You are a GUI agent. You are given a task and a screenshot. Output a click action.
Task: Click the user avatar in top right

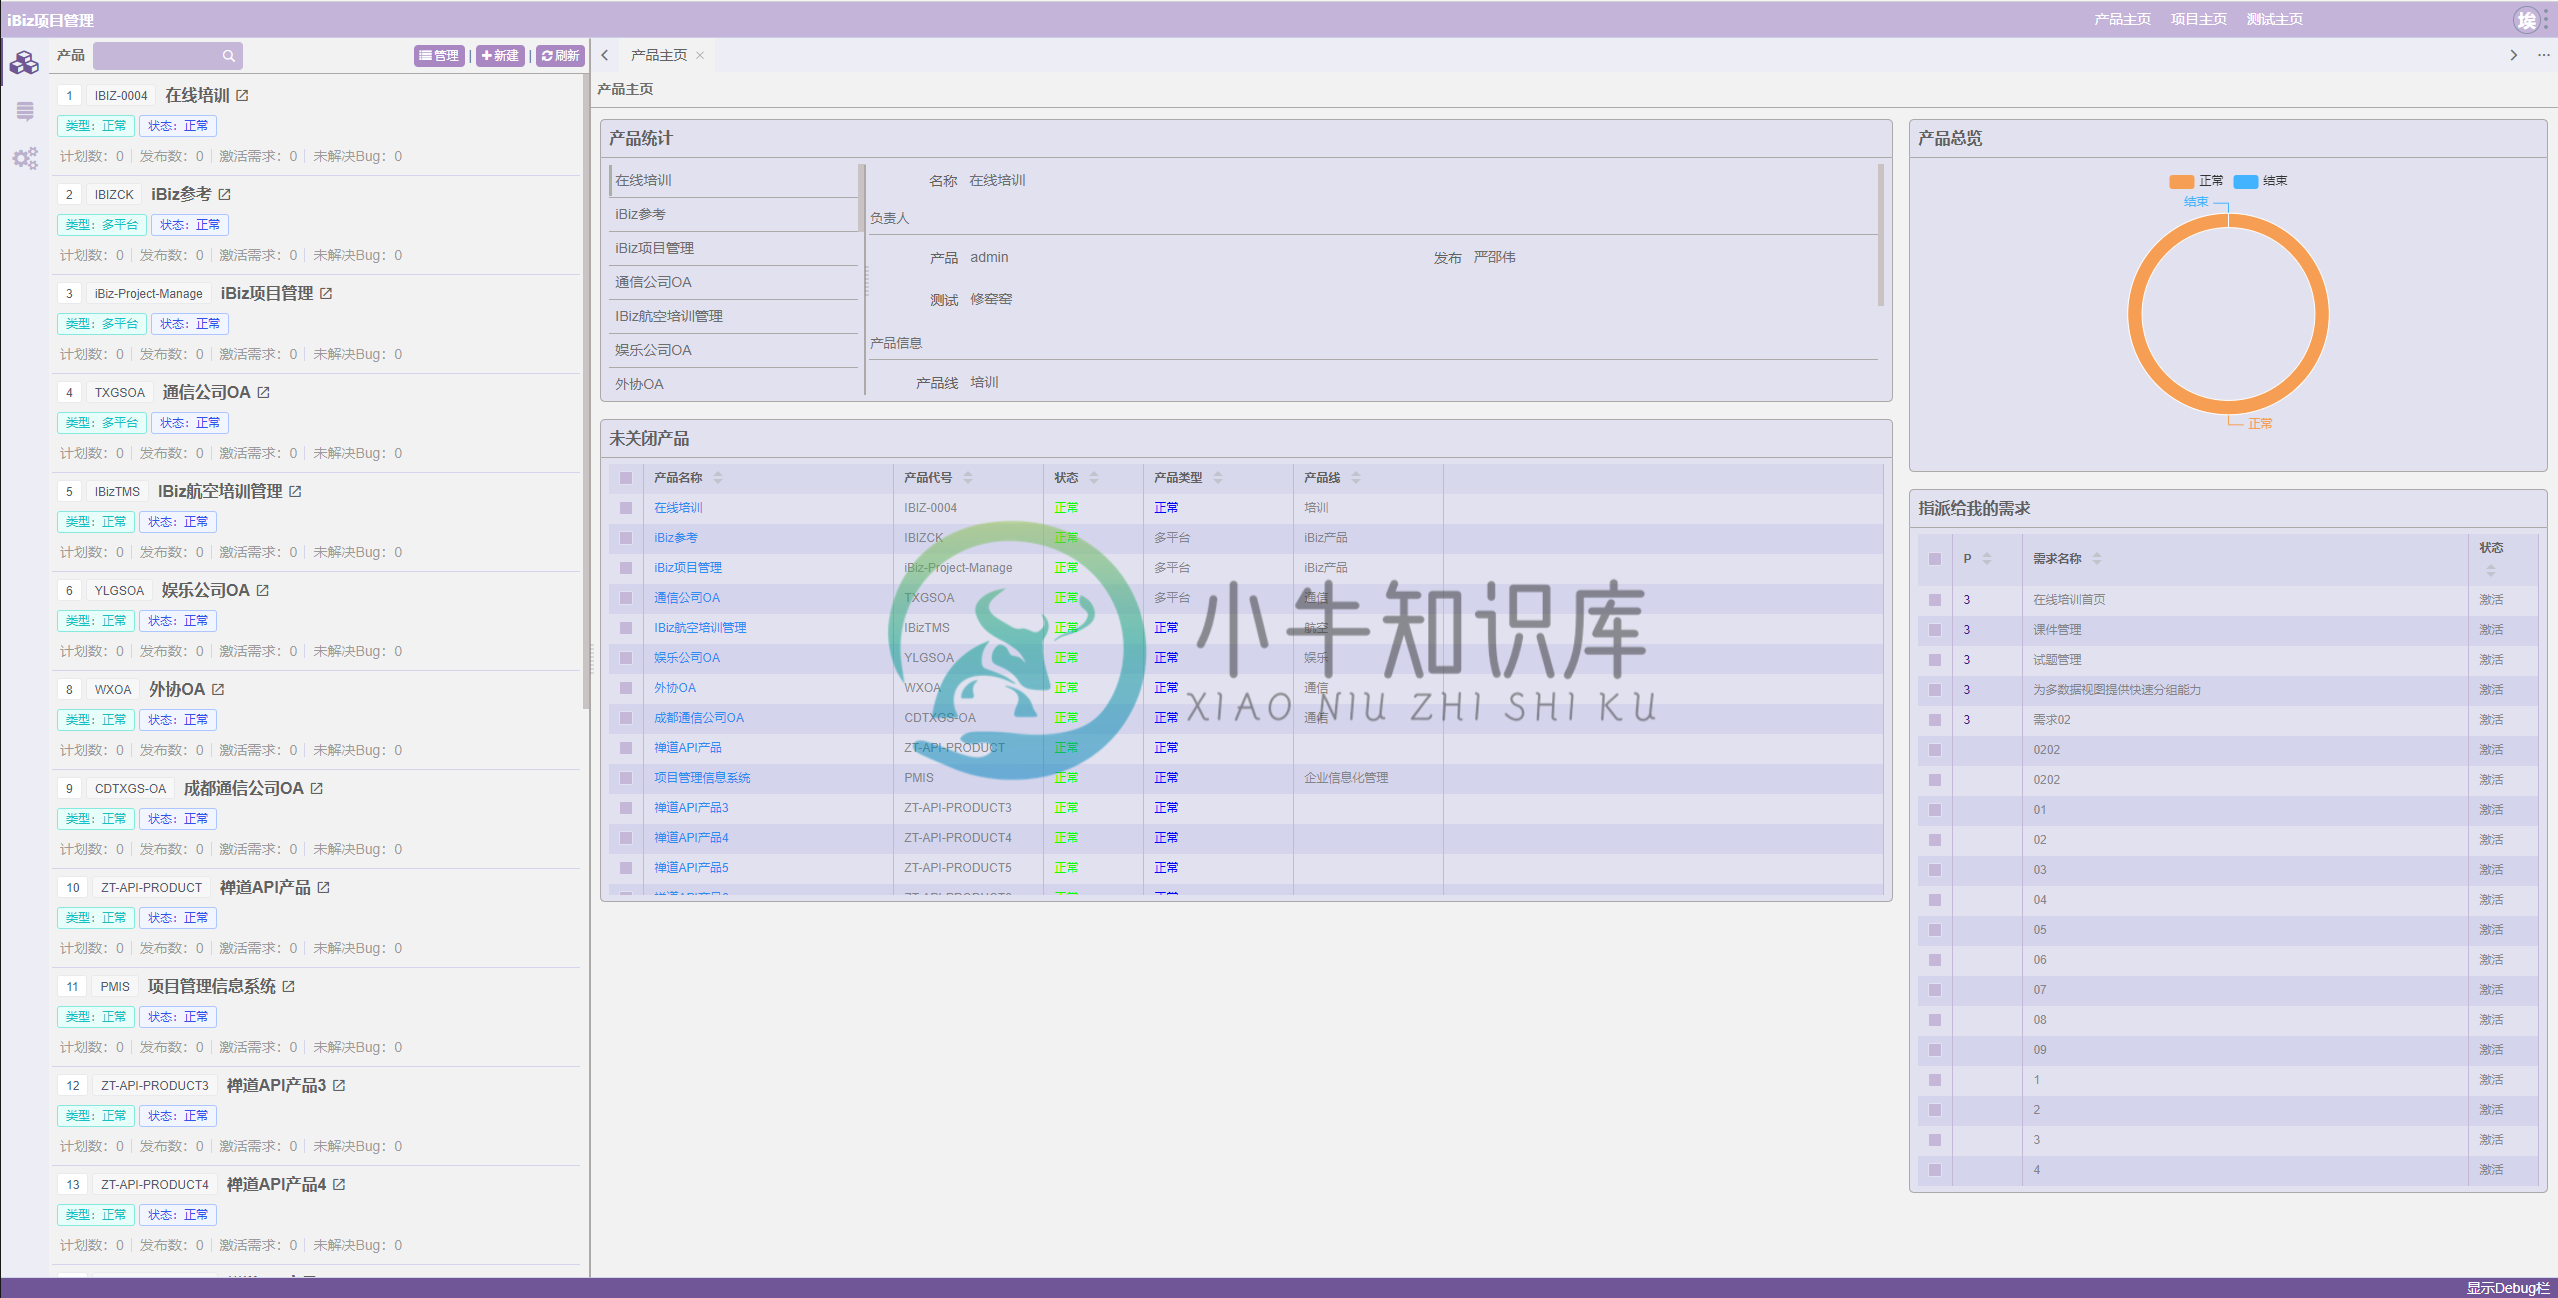[x=2526, y=19]
